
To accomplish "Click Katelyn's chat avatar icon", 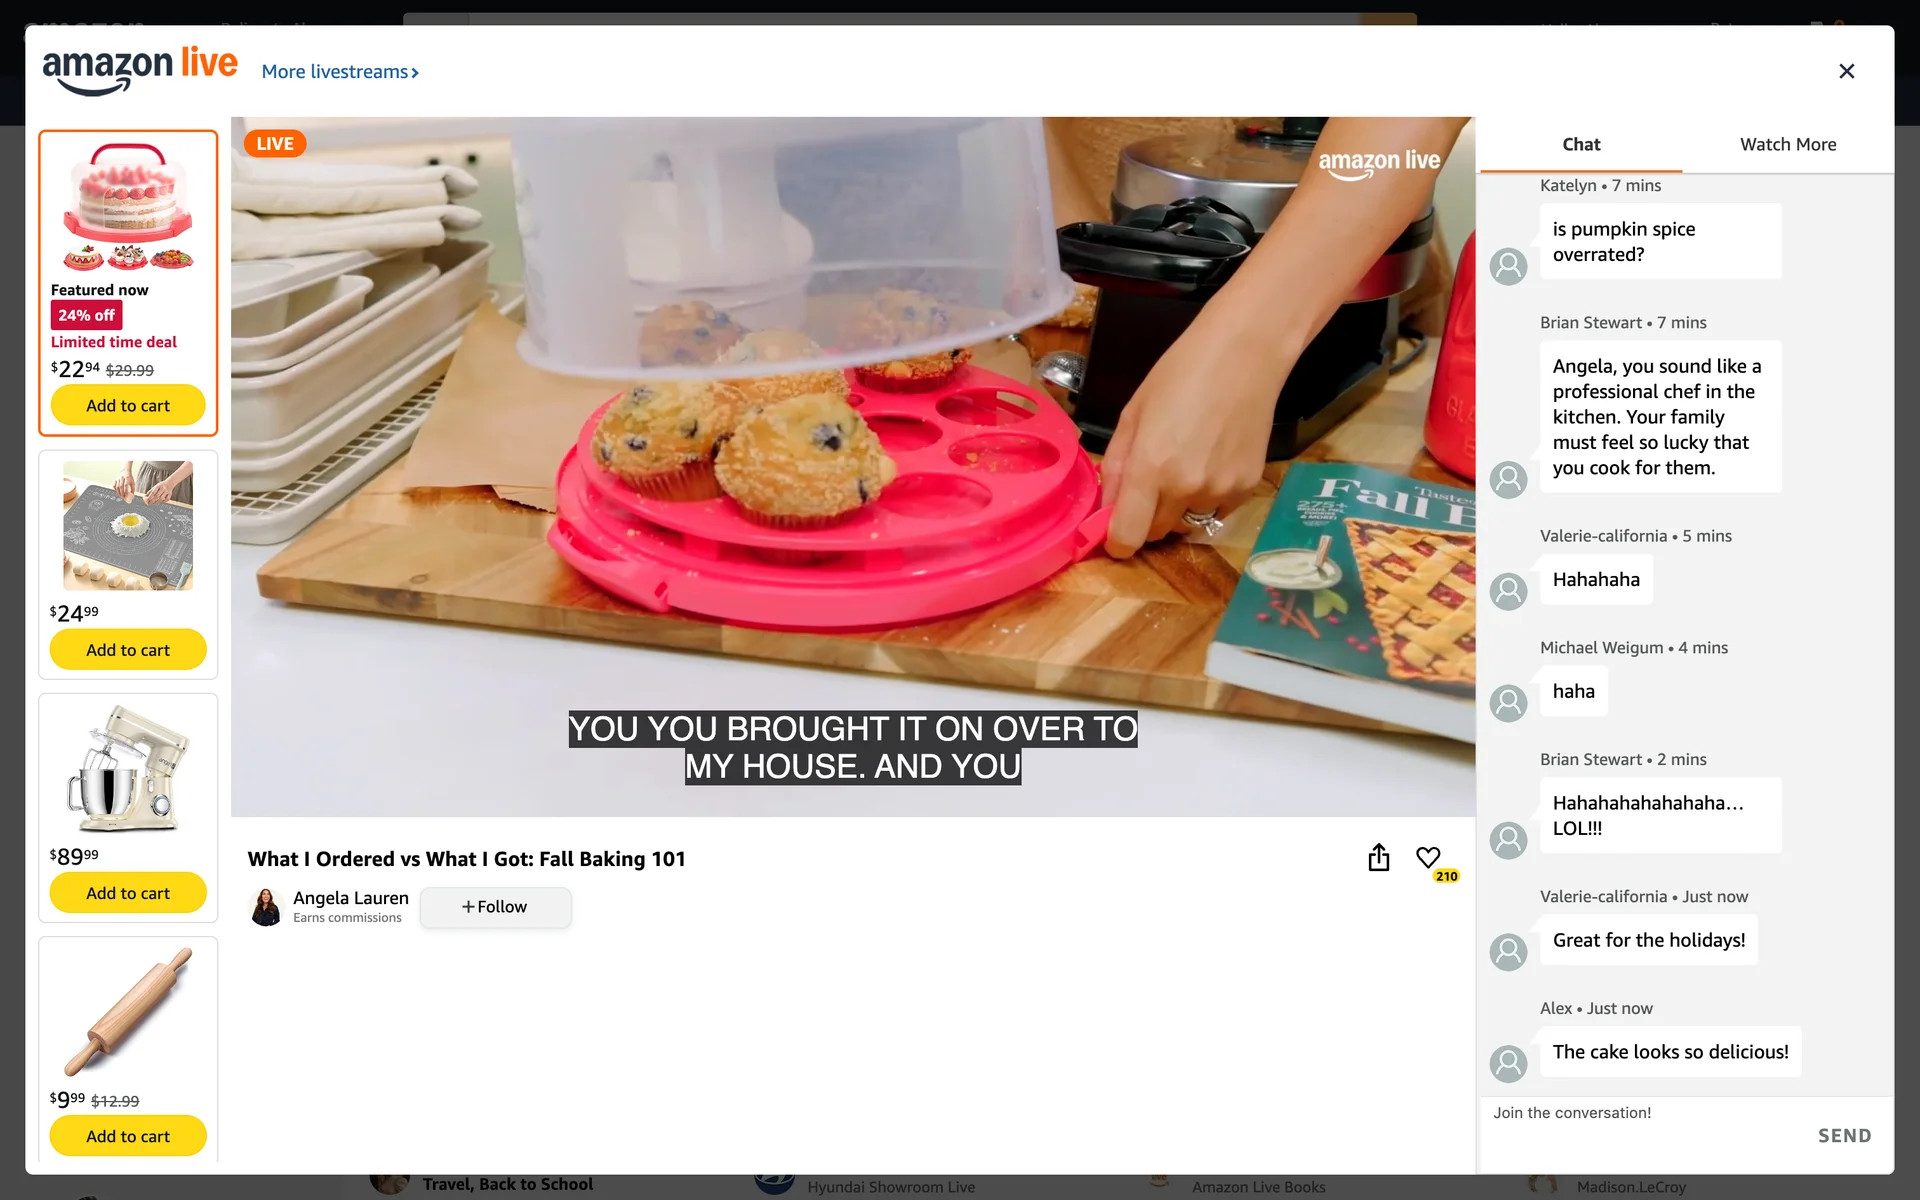I will click(x=1508, y=266).
